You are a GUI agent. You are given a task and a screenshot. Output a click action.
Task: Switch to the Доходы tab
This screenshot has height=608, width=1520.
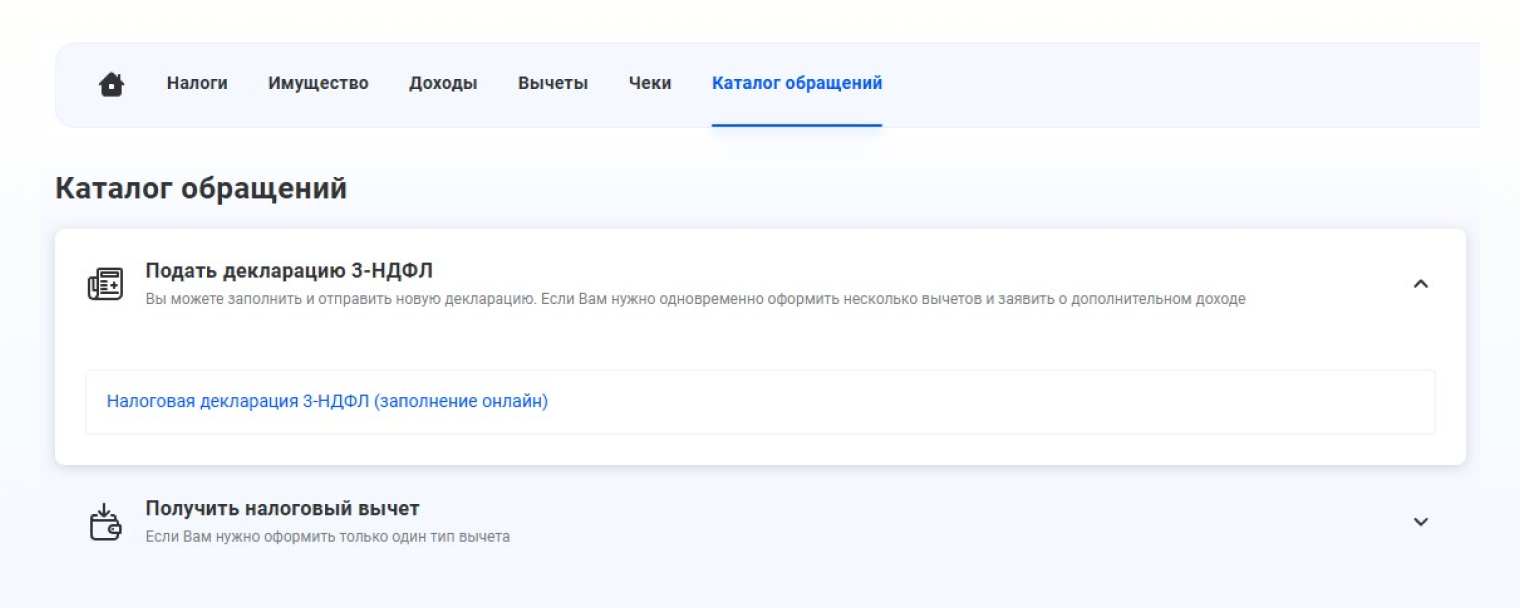click(x=443, y=83)
